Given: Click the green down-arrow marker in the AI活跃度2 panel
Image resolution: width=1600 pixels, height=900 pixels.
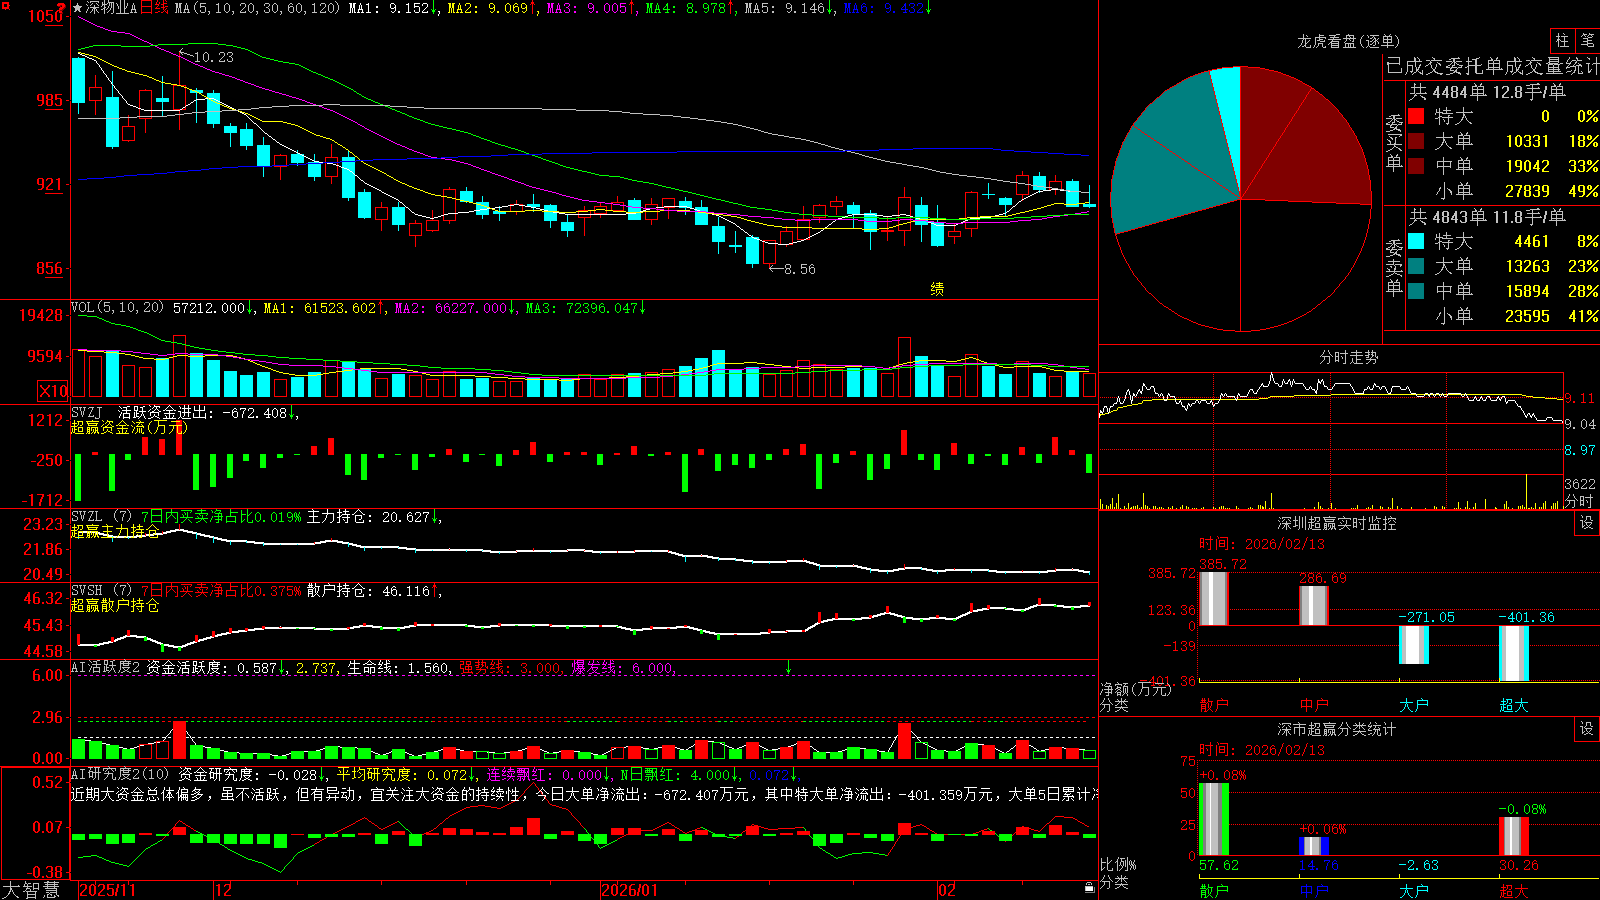Looking at the screenshot, I should pos(788,667).
